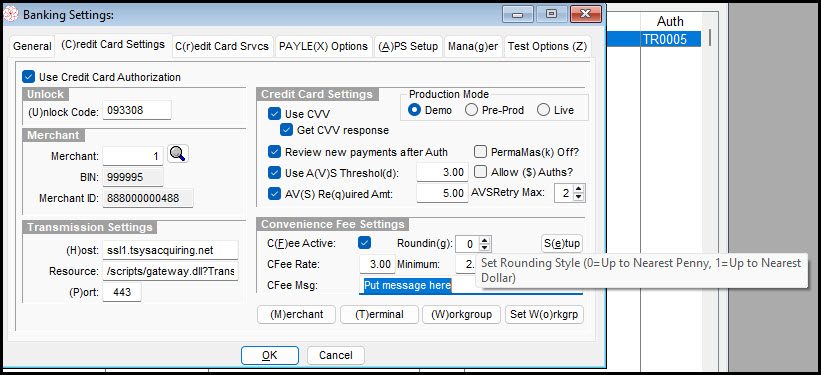Select the TR0005 Auth cell
821x375 pixels.
(671, 39)
